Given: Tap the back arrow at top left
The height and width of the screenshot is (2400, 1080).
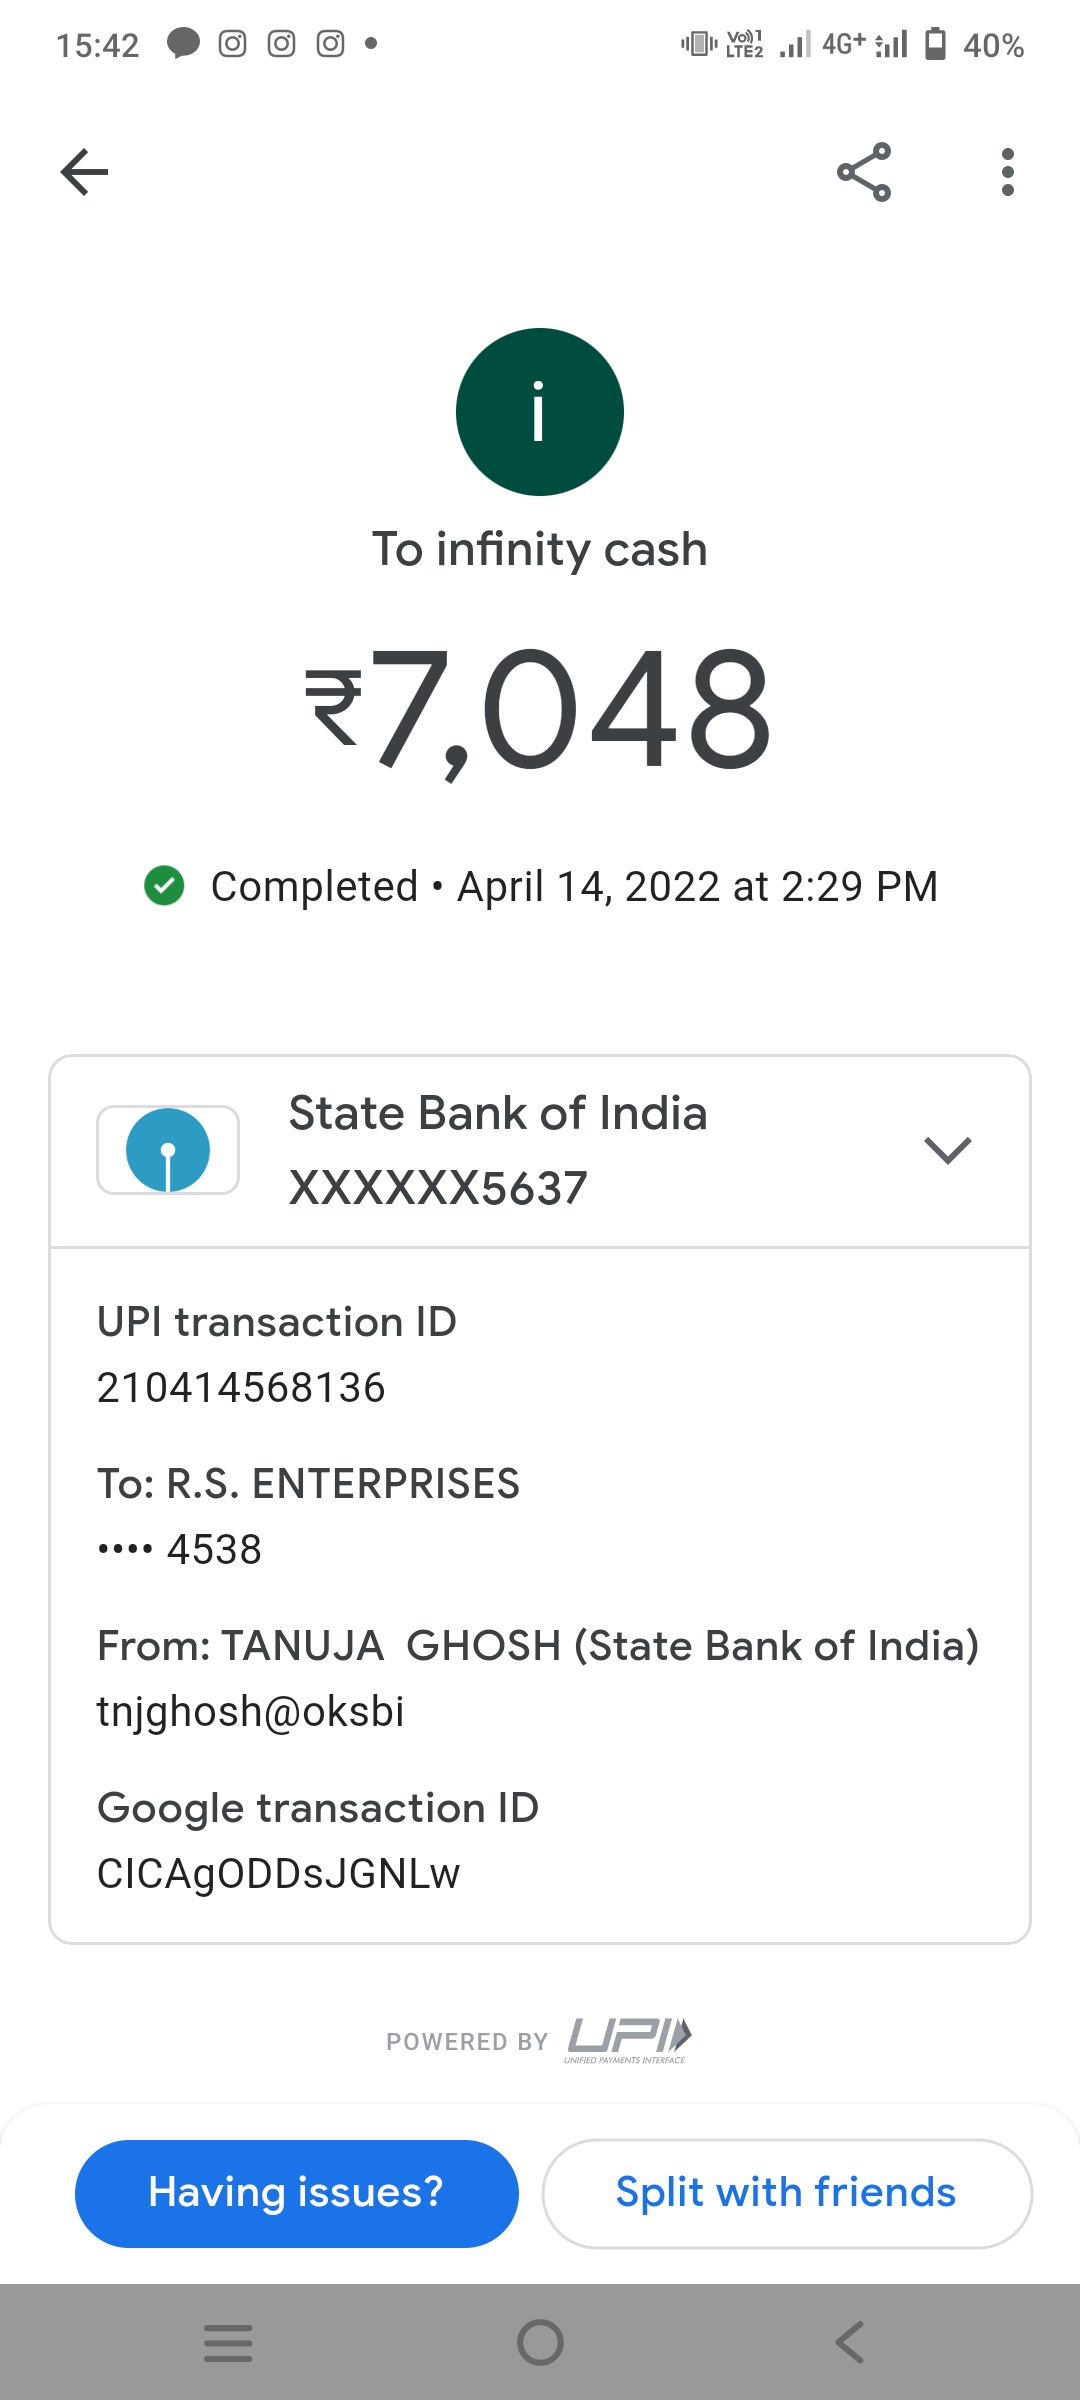Looking at the screenshot, I should [x=84, y=172].
